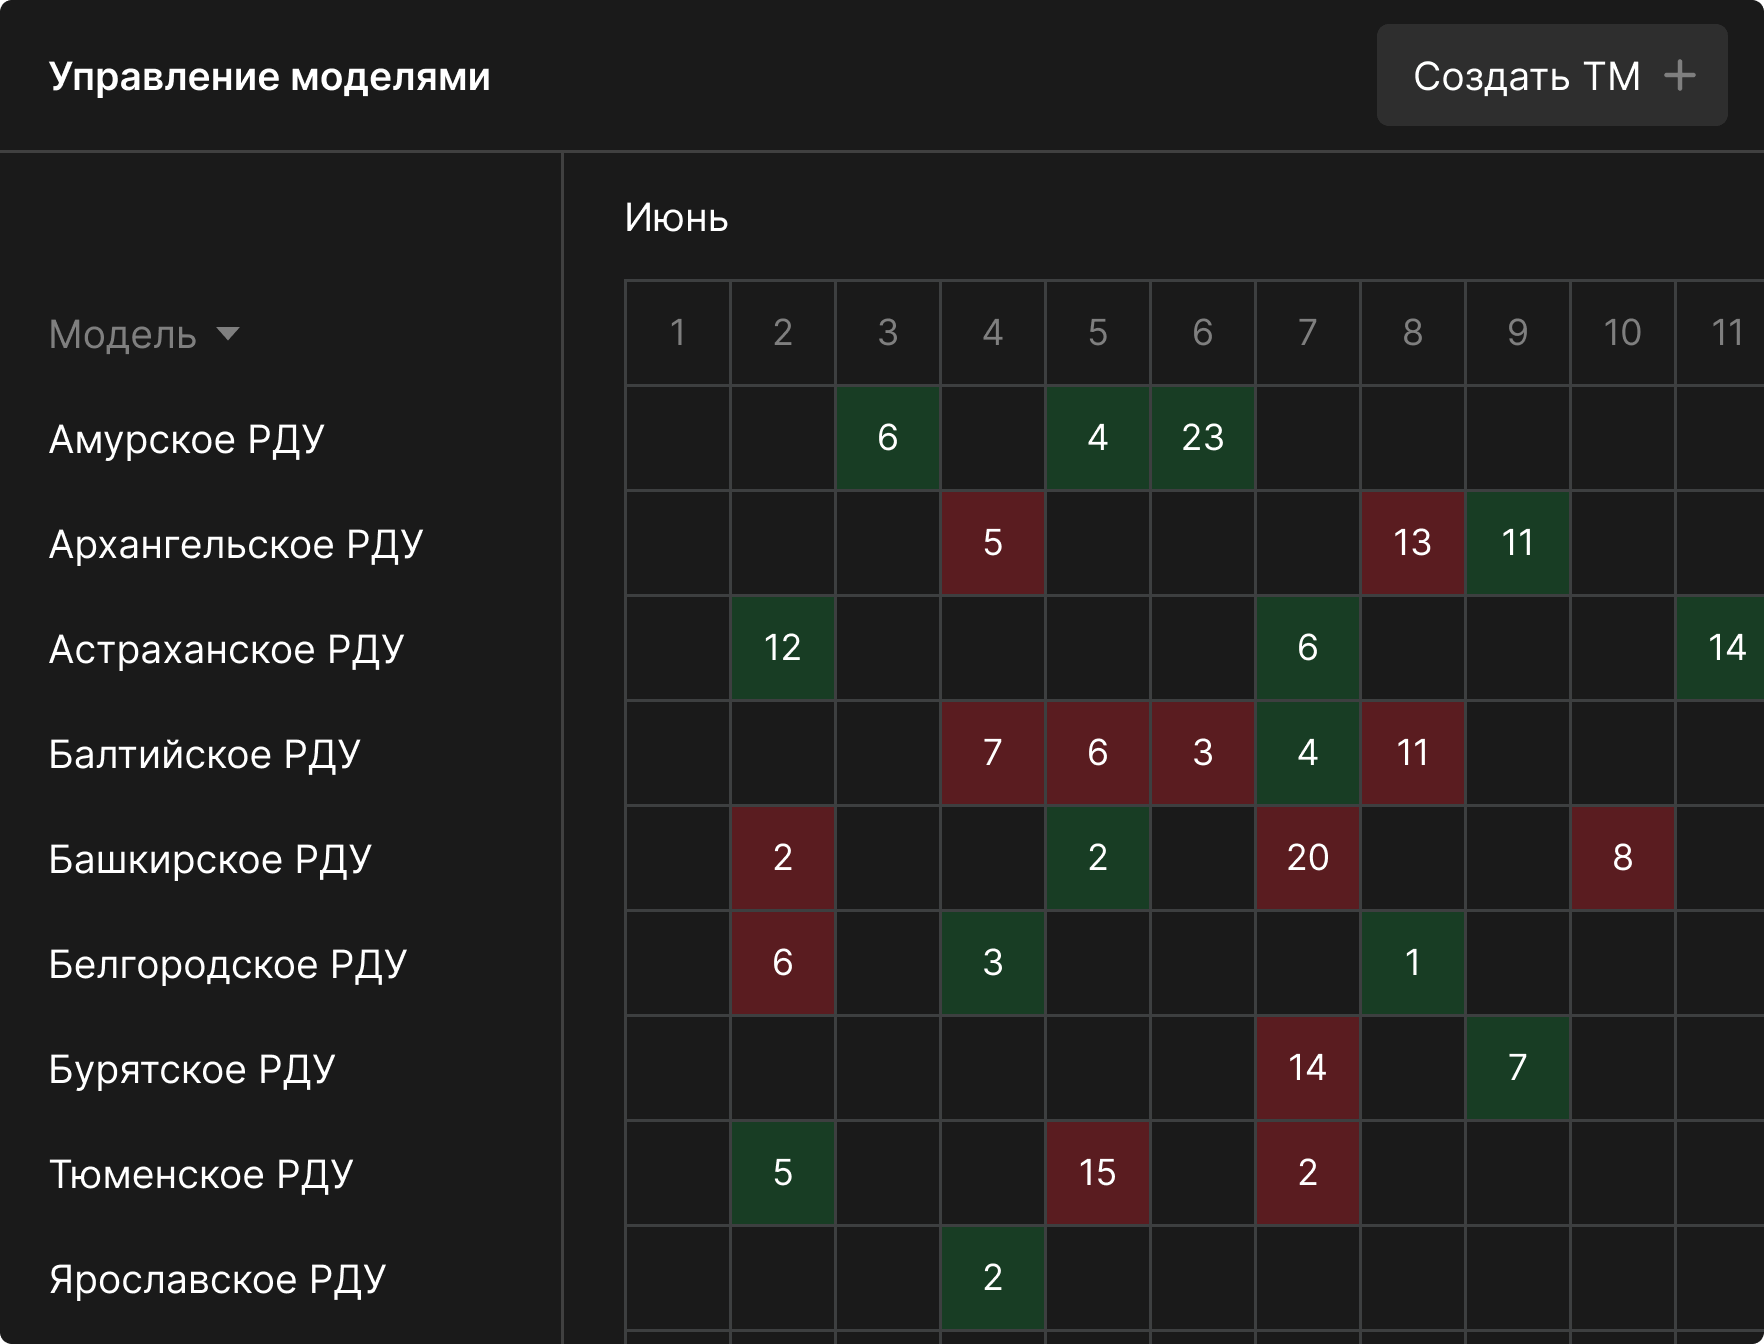This screenshot has width=1764, height=1344.
Task: Open red cell 11 in Балтийское РДУ row
Action: (1413, 753)
